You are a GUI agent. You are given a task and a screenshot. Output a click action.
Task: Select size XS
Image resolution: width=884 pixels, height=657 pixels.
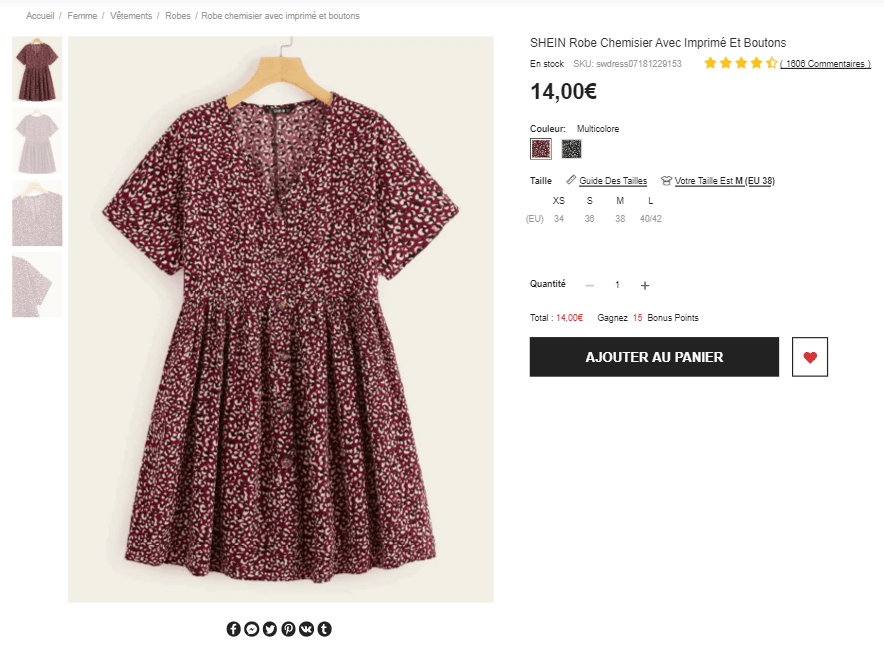(560, 200)
